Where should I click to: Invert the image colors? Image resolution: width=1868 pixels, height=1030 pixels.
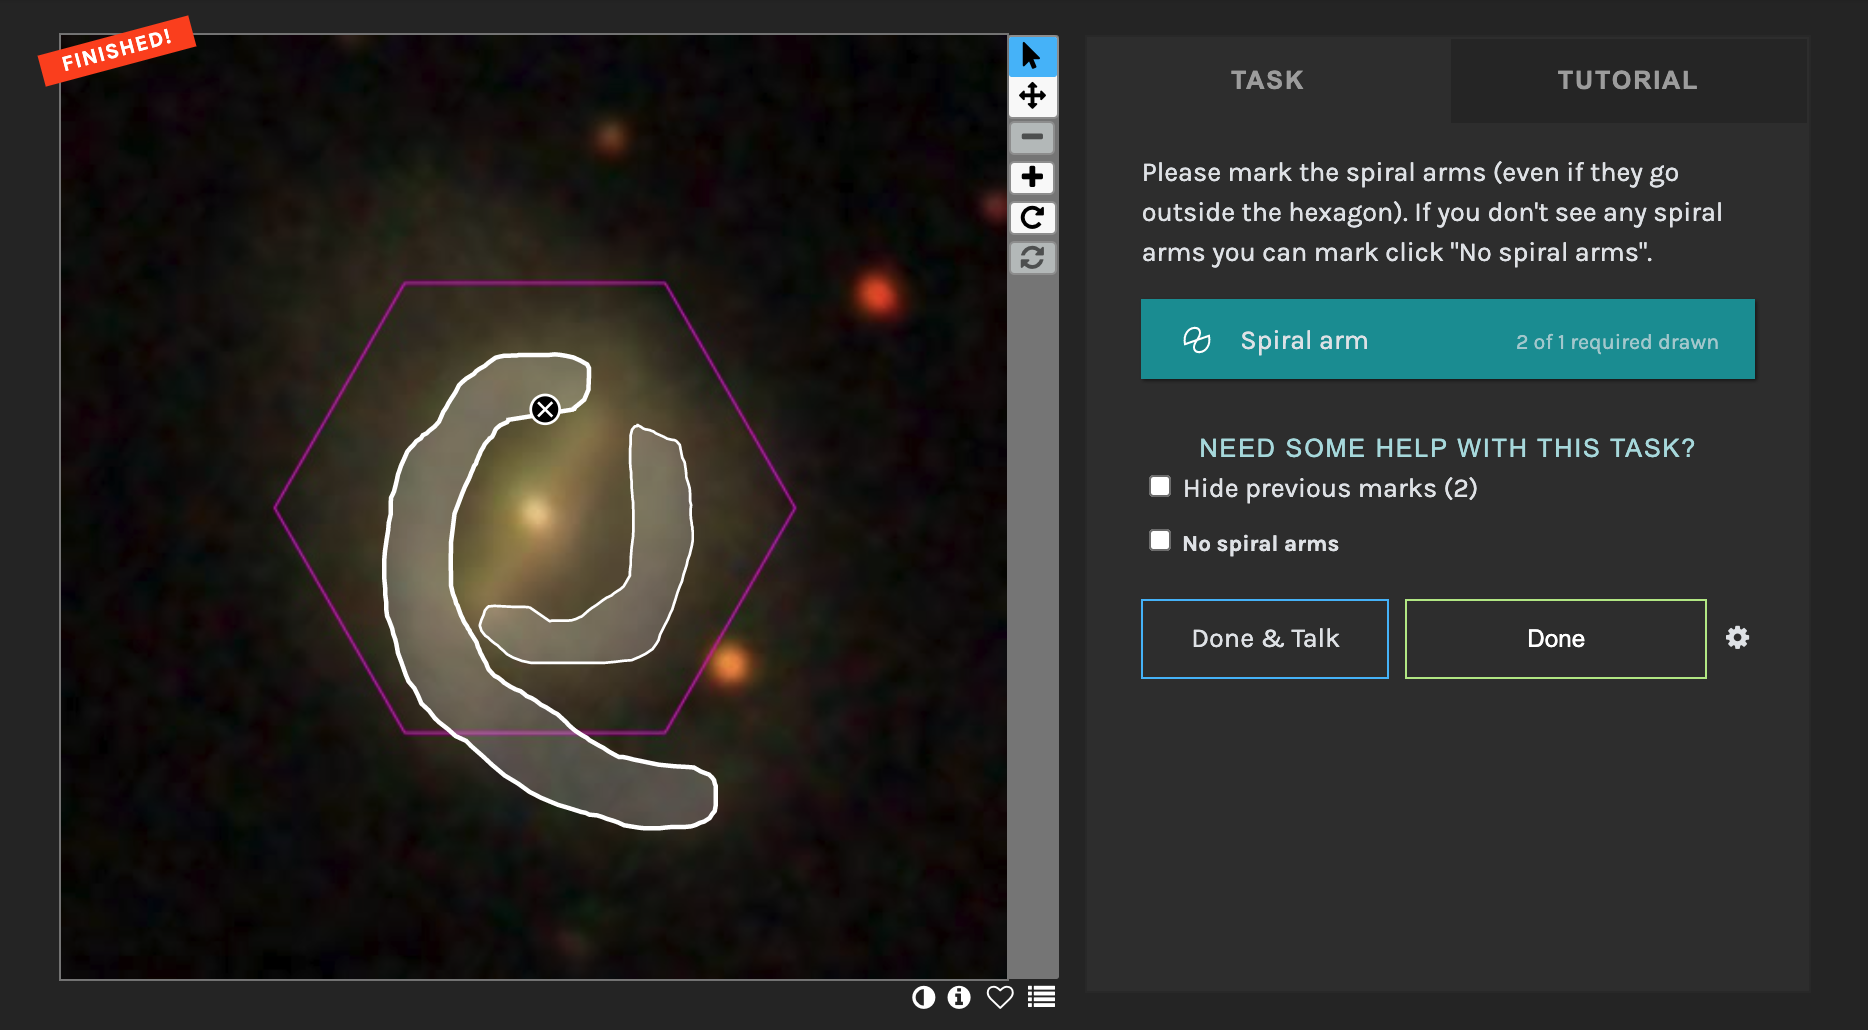[x=923, y=997]
